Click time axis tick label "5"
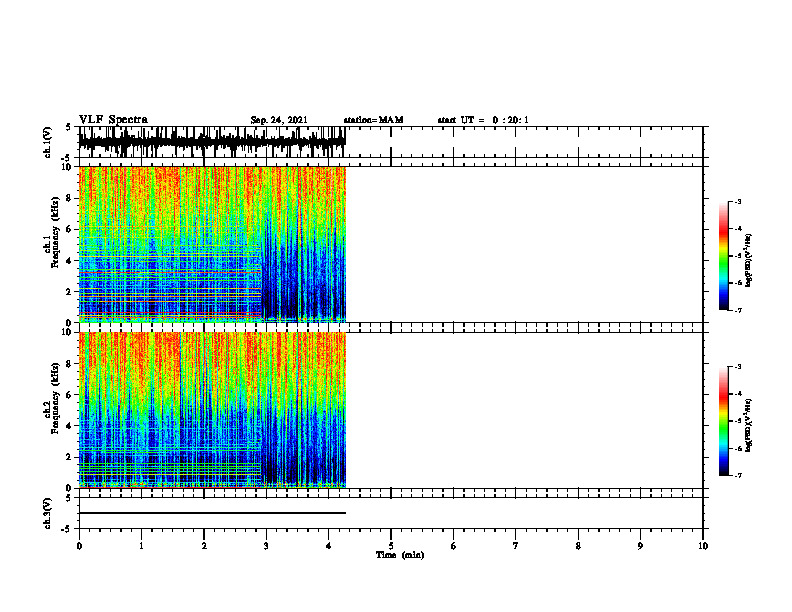Image resolution: width=792 pixels, height=612 pixels. coord(391,546)
